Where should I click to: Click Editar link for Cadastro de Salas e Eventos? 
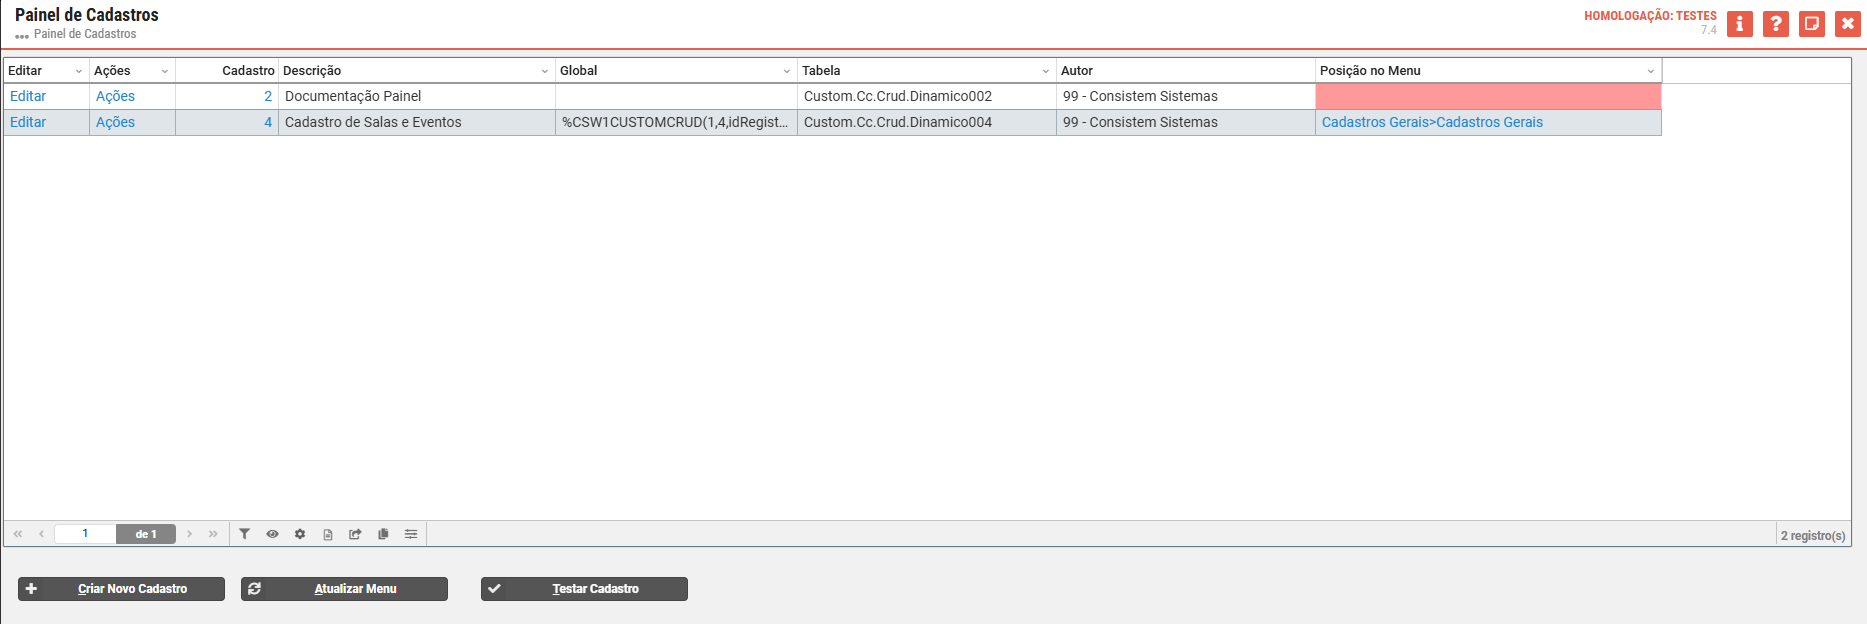(x=28, y=122)
